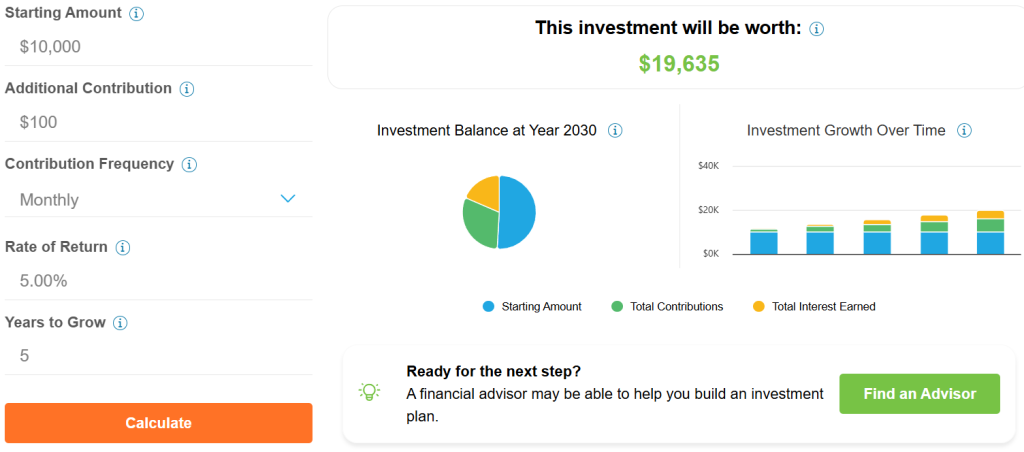Image resolution: width=1024 pixels, height=452 pixels.
Task: Click the lightbulb icon in advisor banner
Action: pos(370,391)
